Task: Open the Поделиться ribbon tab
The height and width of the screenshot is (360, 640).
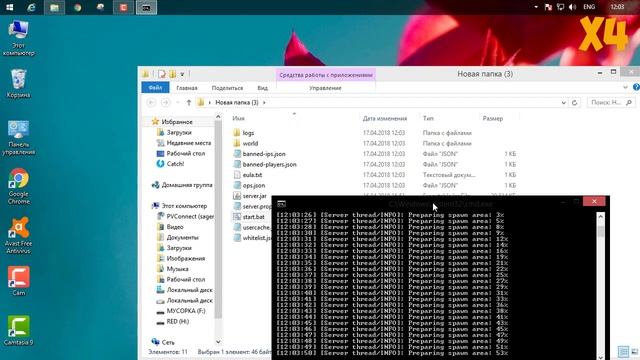Action: (x=227, y=88)
